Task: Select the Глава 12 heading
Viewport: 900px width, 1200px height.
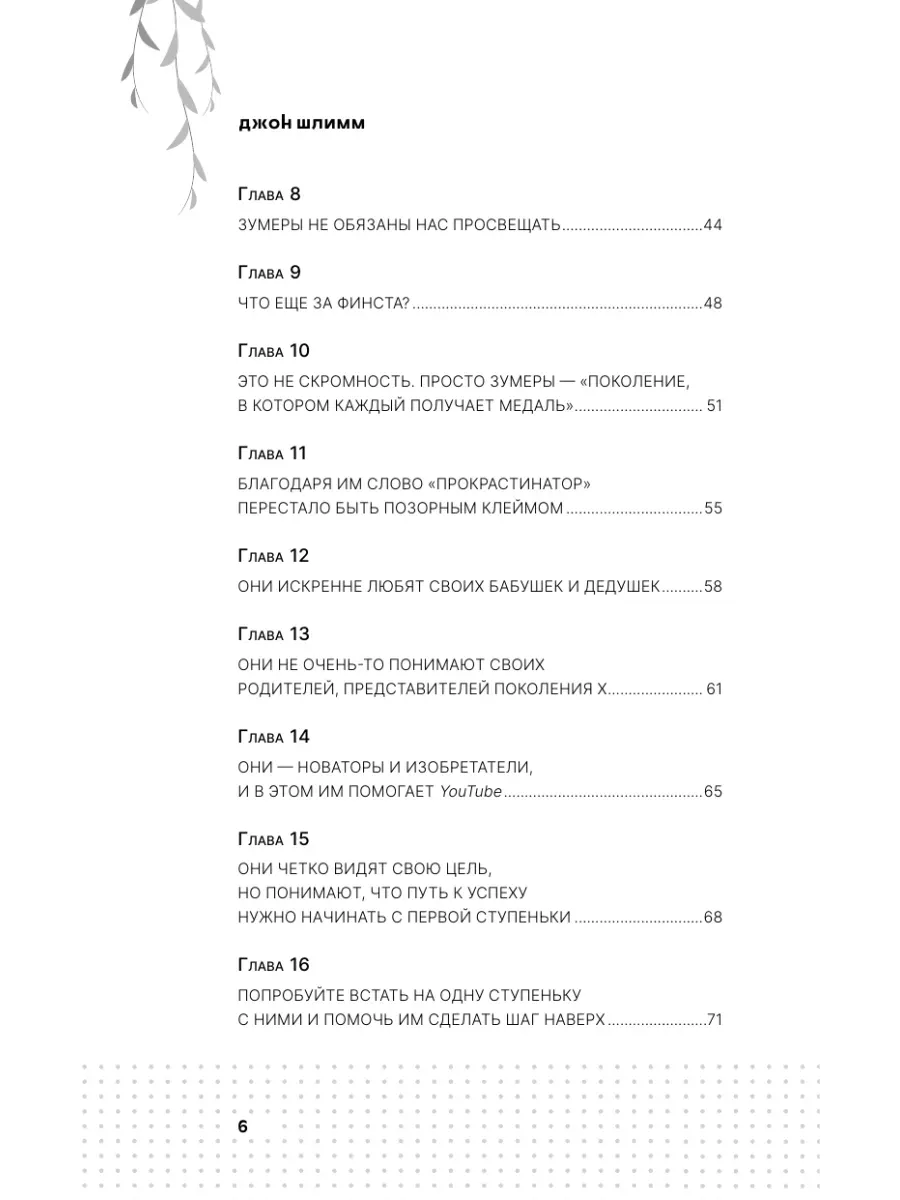Action: [x=274, y=556]
